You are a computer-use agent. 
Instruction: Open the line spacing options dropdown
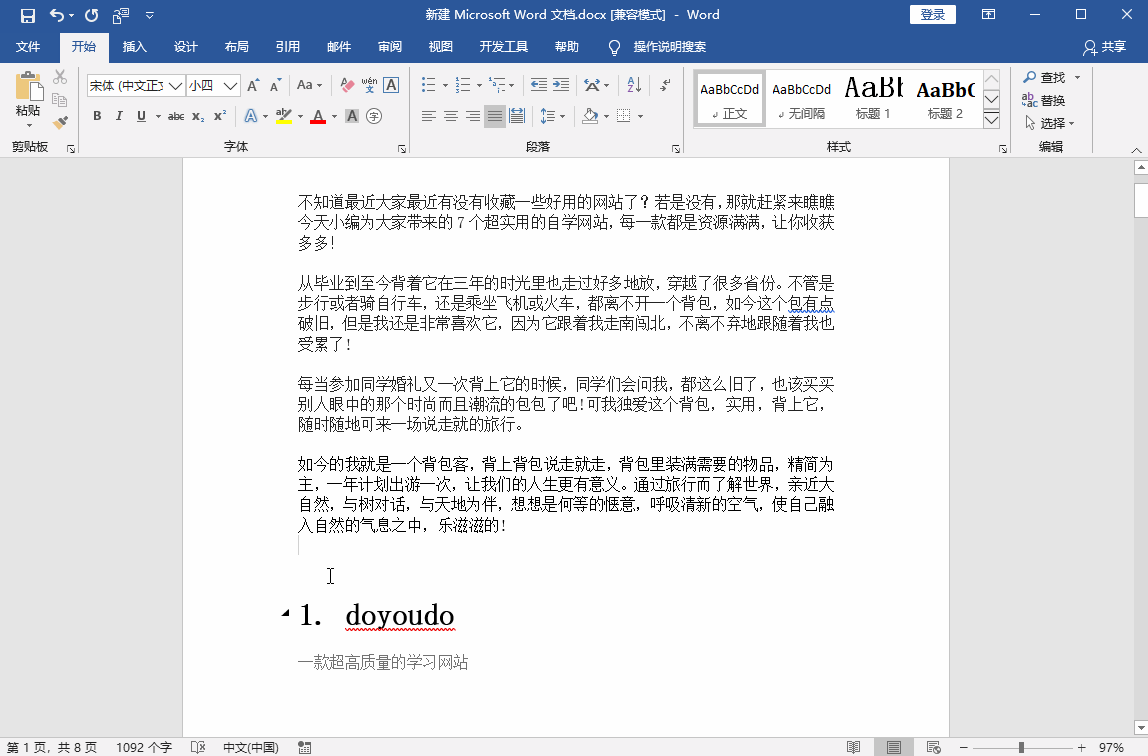562,116
